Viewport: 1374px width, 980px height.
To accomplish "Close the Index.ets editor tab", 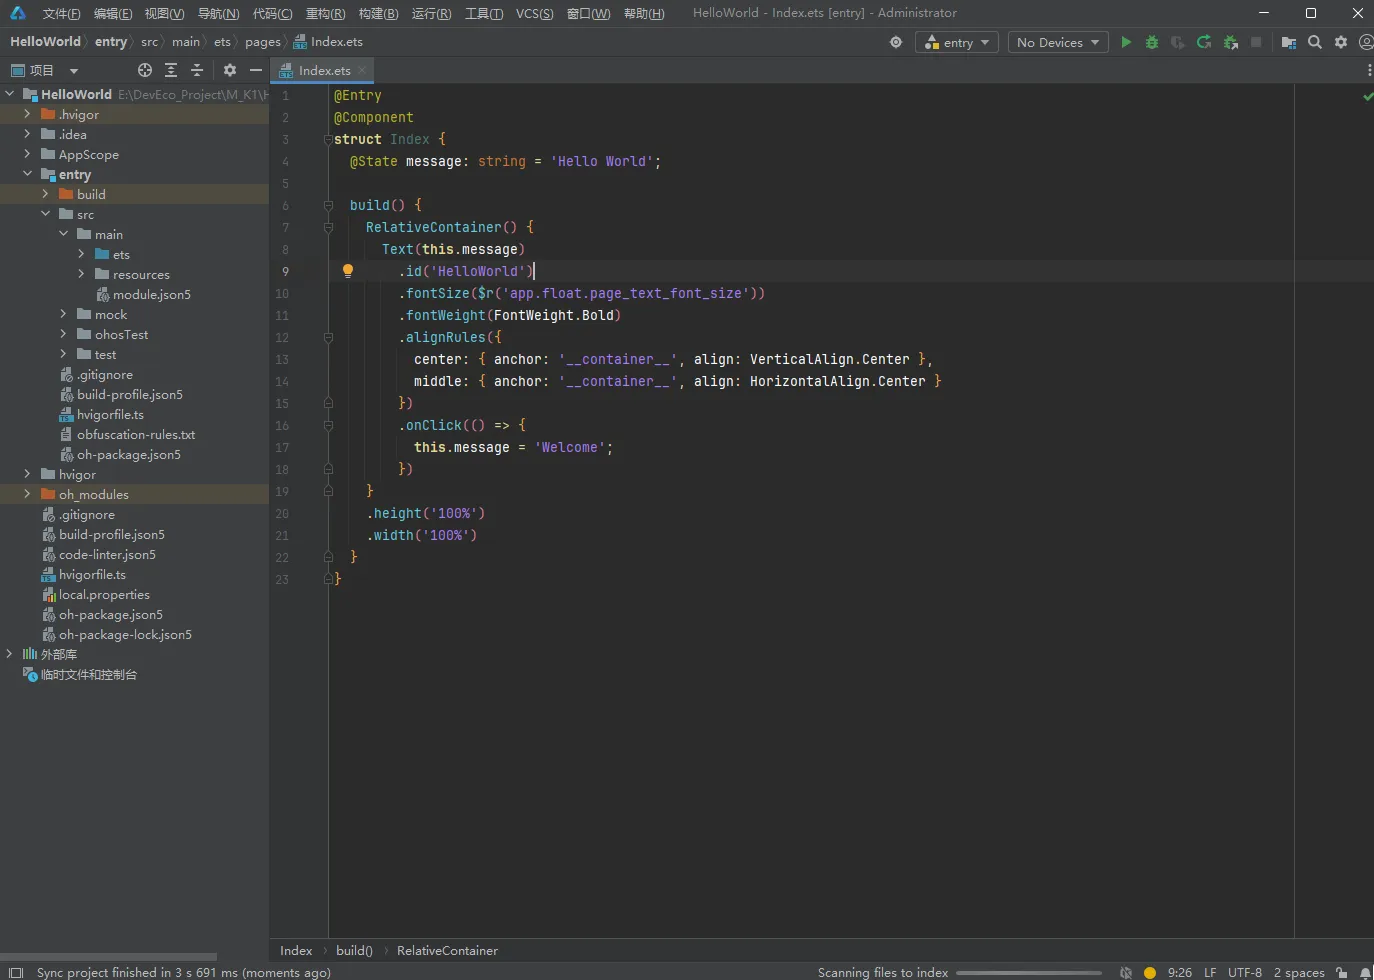I will (362, 70).
